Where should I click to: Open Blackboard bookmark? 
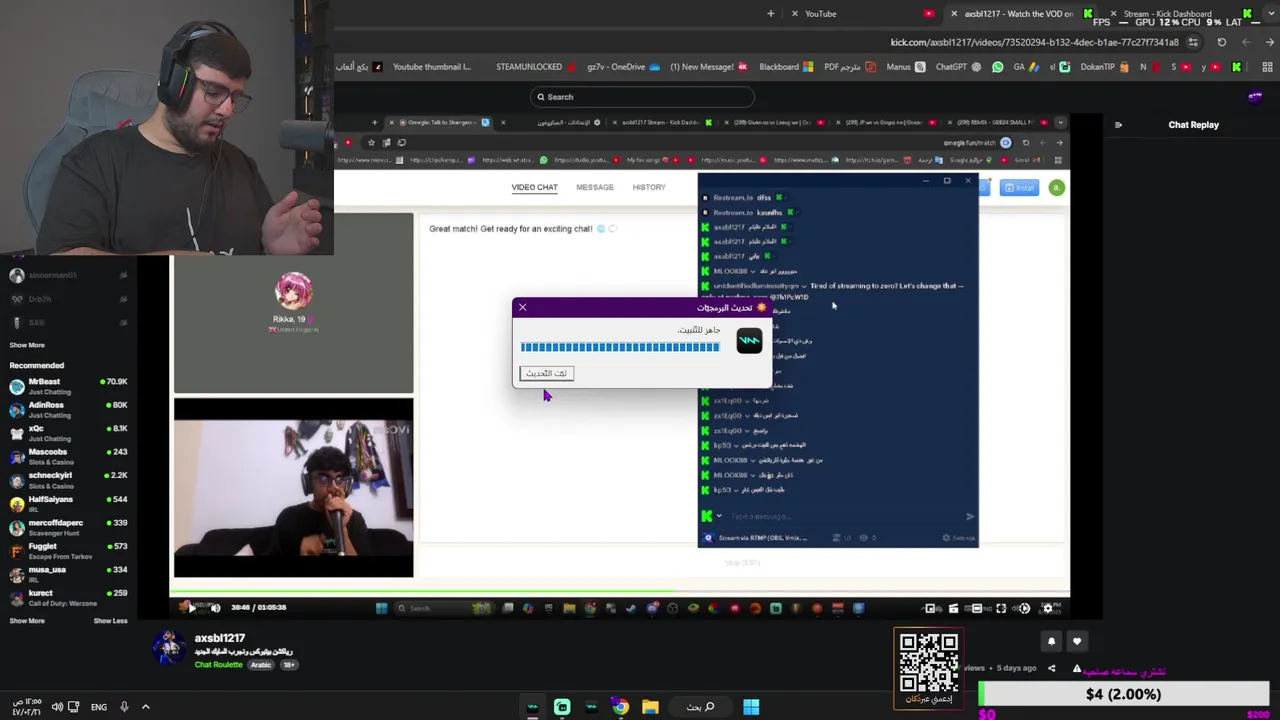click(786, 67)
